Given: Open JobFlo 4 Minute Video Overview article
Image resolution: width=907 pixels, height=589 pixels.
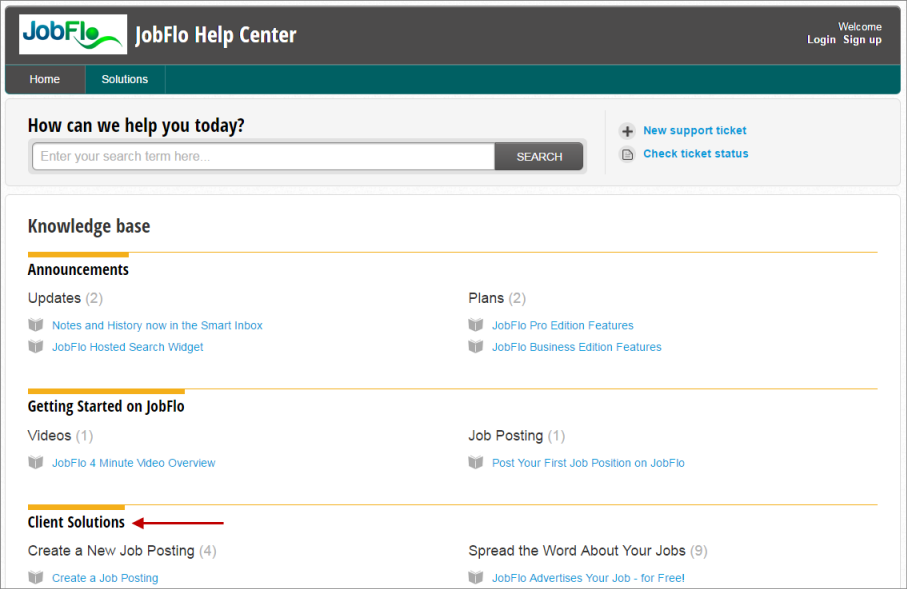Looking at the screenshot, I should click(x=134, y=463).
